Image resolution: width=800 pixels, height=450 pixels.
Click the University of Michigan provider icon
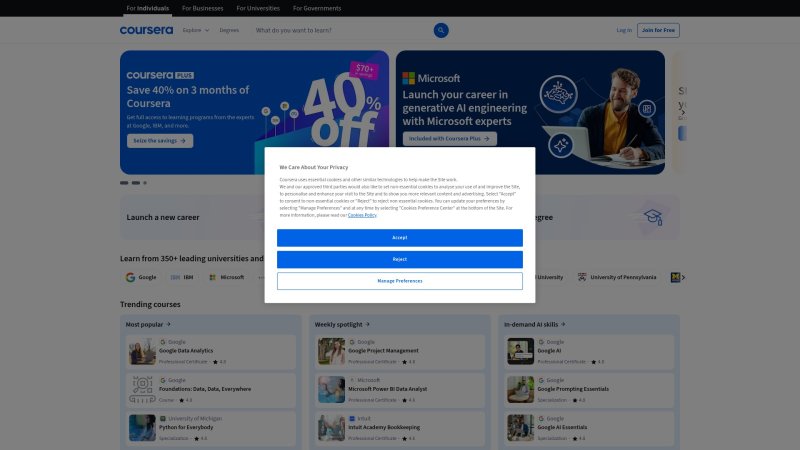point(163,418)
